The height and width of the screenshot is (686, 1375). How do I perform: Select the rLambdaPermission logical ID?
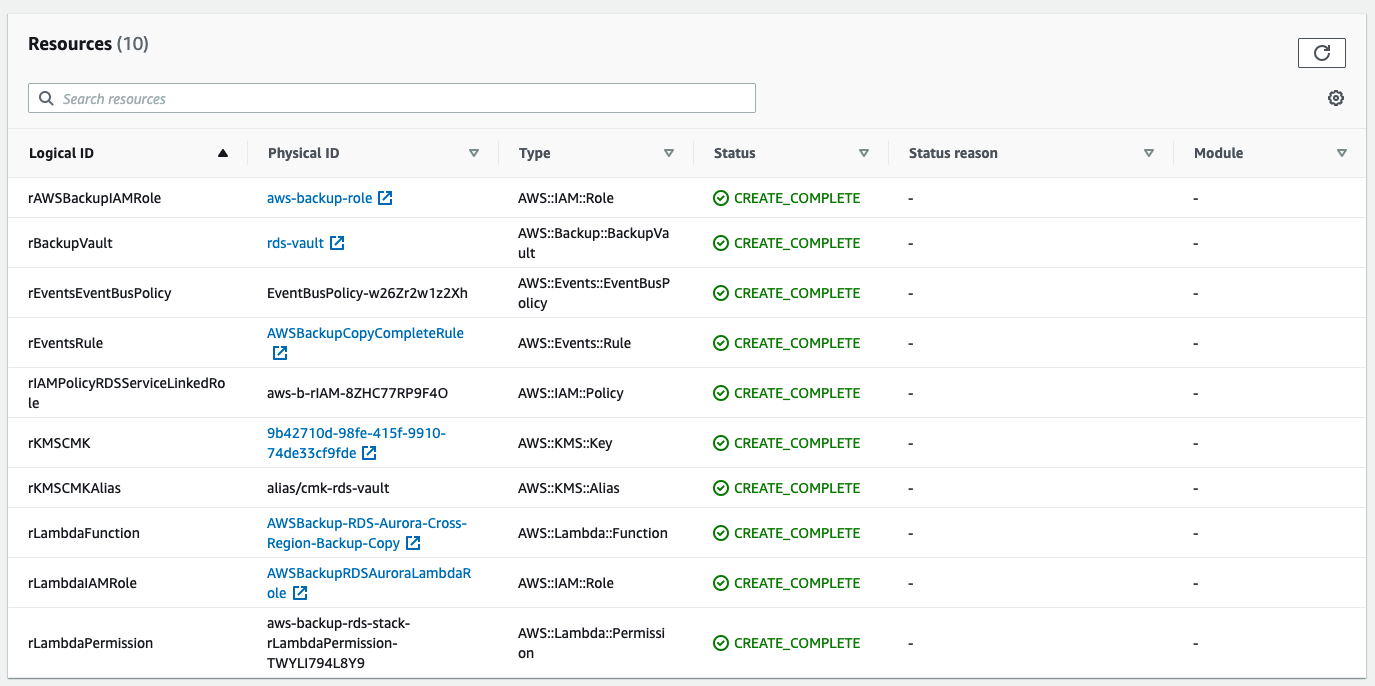[91, 643]
